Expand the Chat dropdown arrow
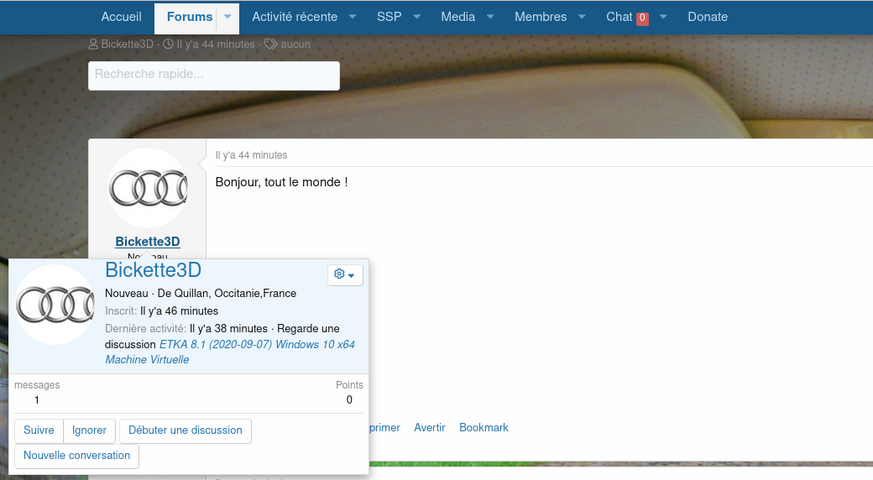The width and height of the screenshot is (873, 480). pos(663,17)
